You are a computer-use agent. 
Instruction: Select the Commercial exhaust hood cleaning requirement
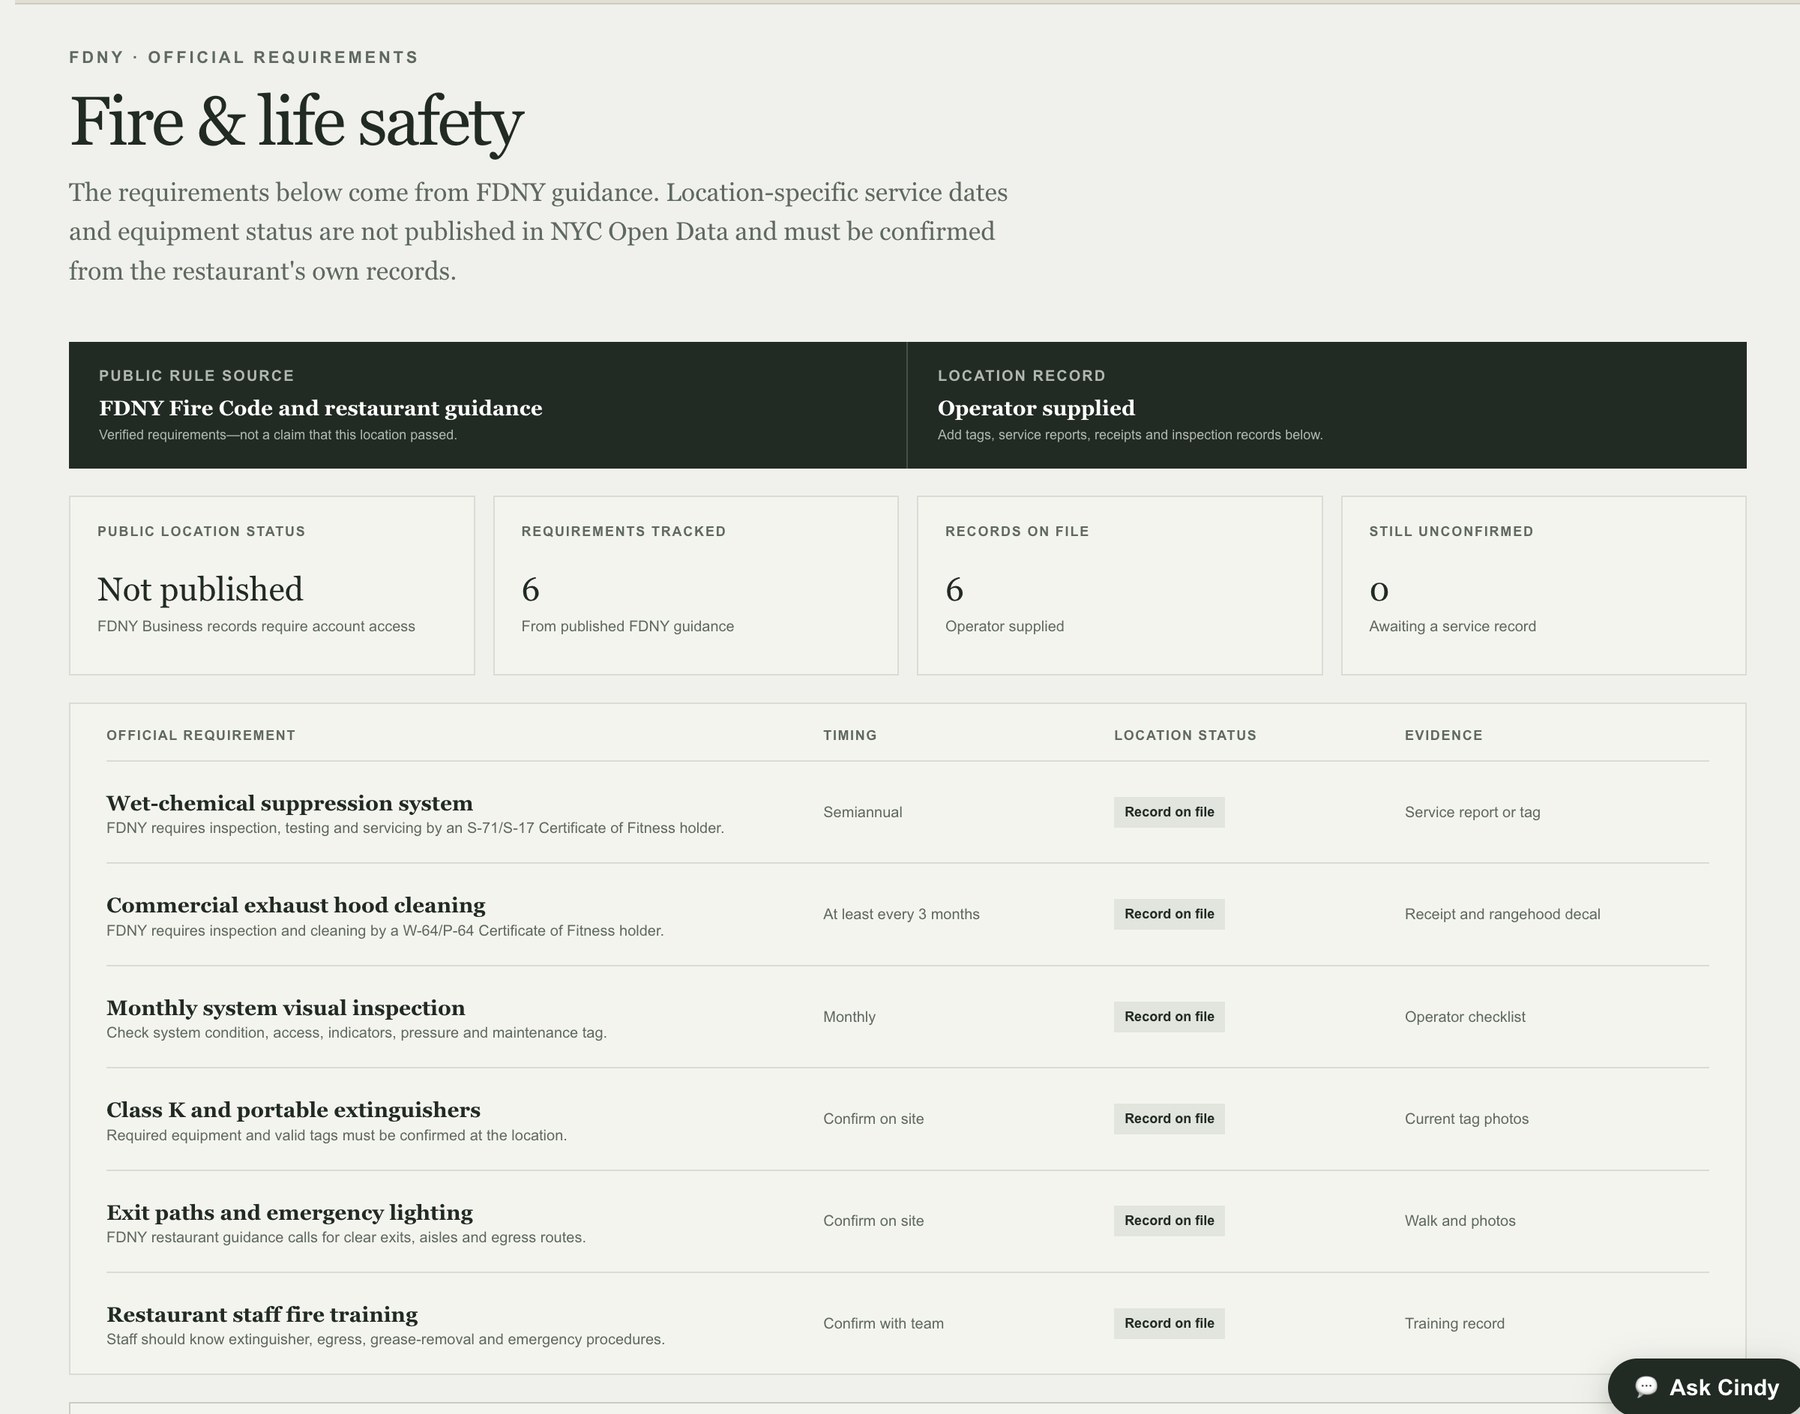295,905
